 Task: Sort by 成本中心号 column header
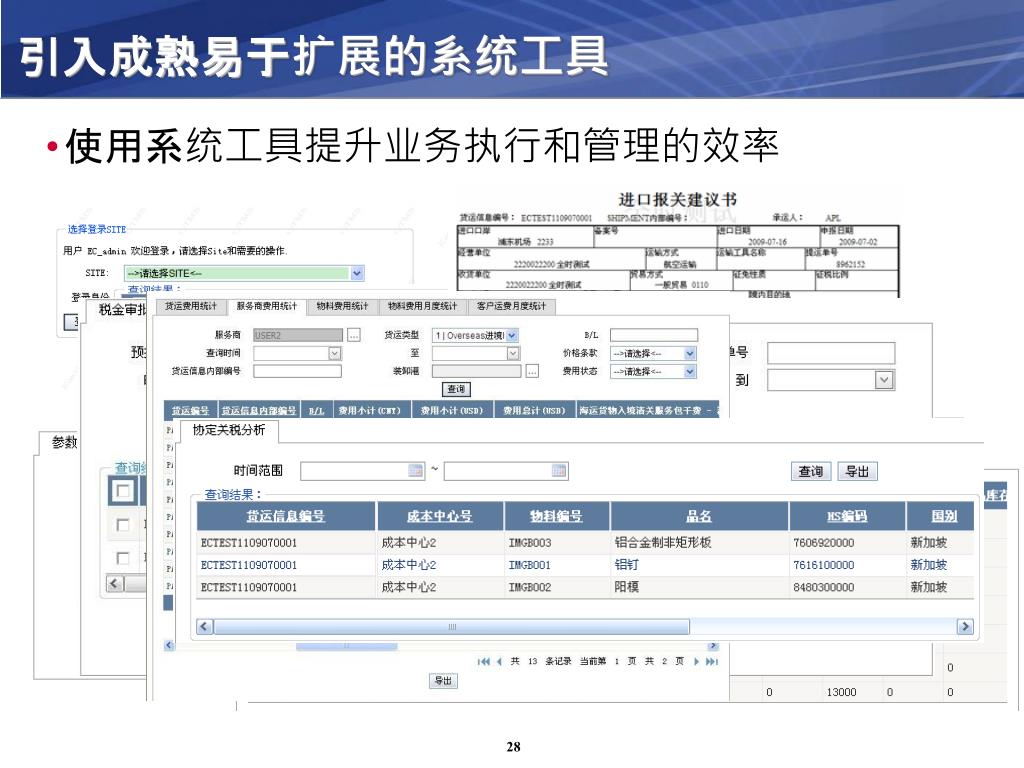440,516
